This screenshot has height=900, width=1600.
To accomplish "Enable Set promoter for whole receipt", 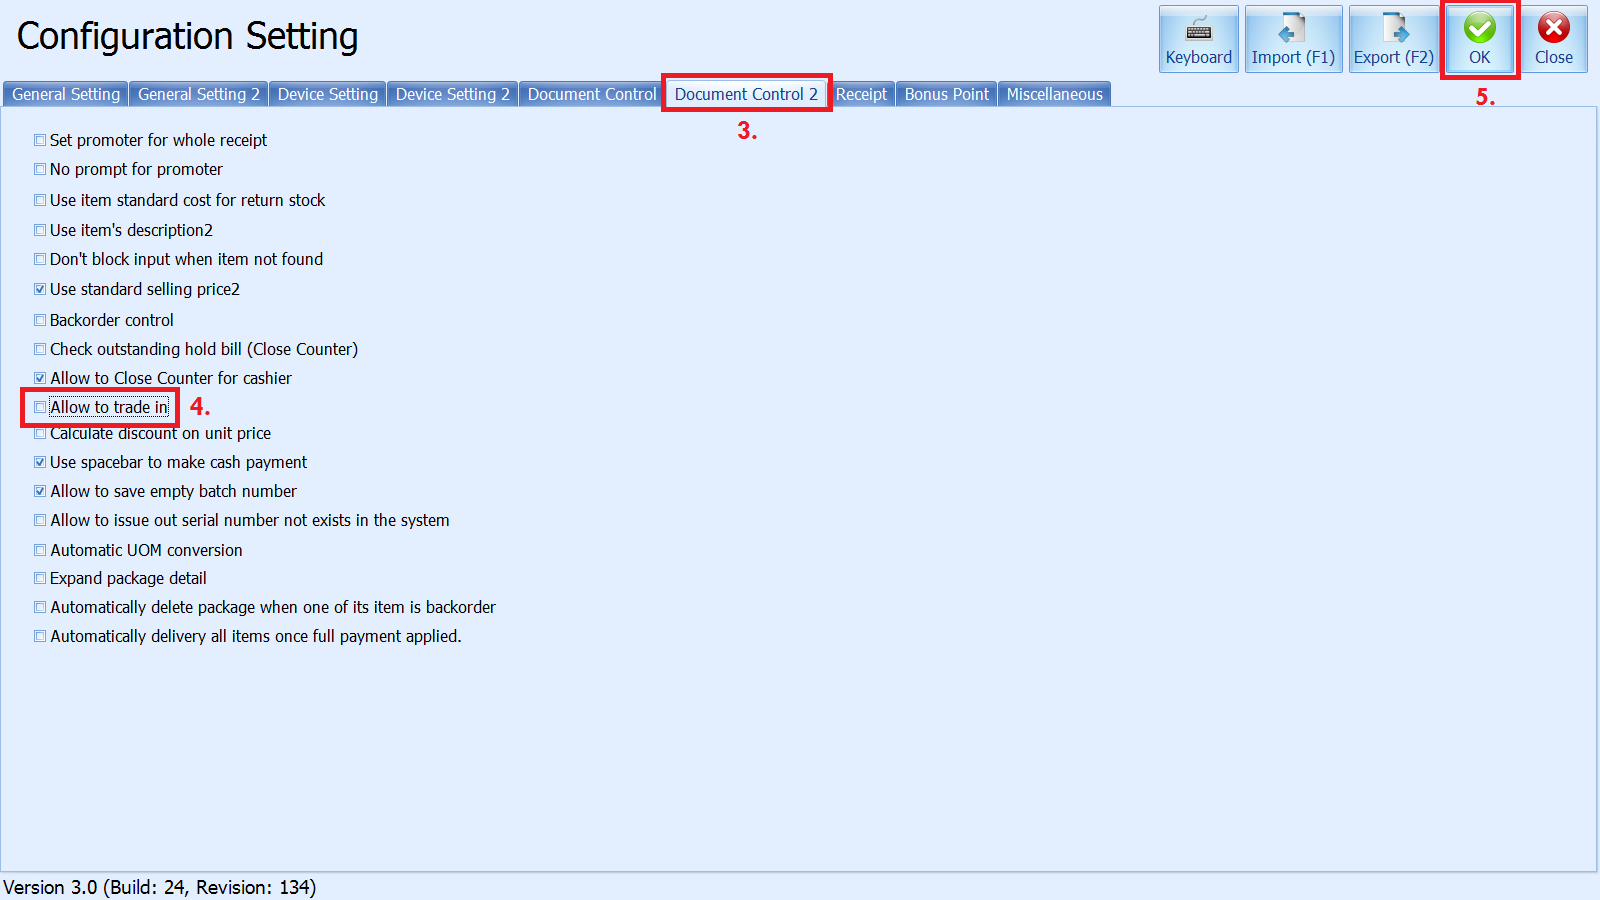I will pyautogui.click(x=40, y=140).
